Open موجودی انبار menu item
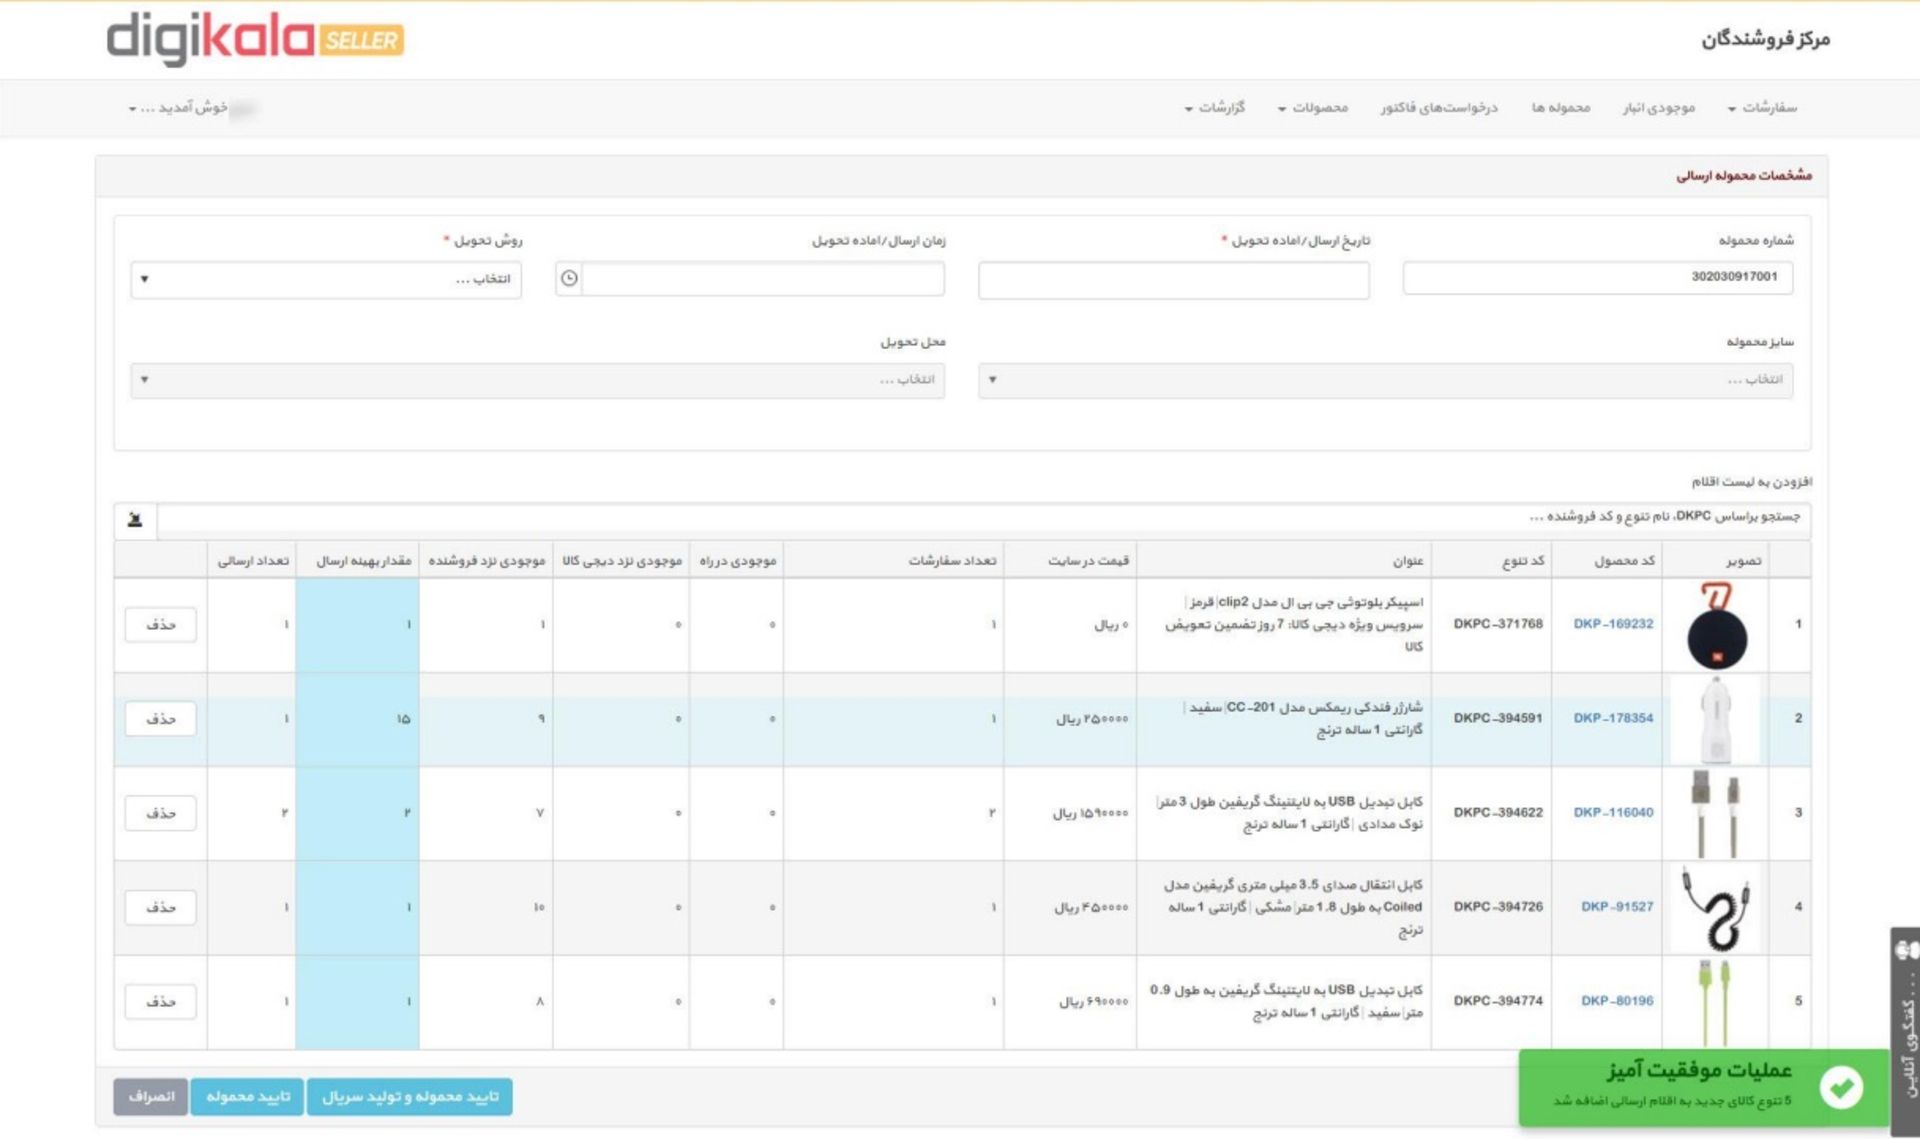 [x=1659, y=107]
